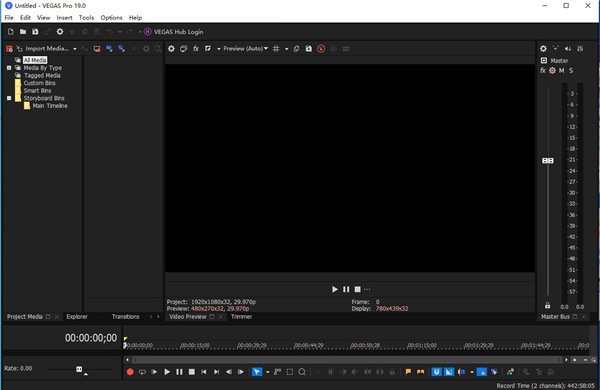The height and width of the screenshot is (390, 600).
Task: Click the Master volume fader handle
Action: point(548,161)
